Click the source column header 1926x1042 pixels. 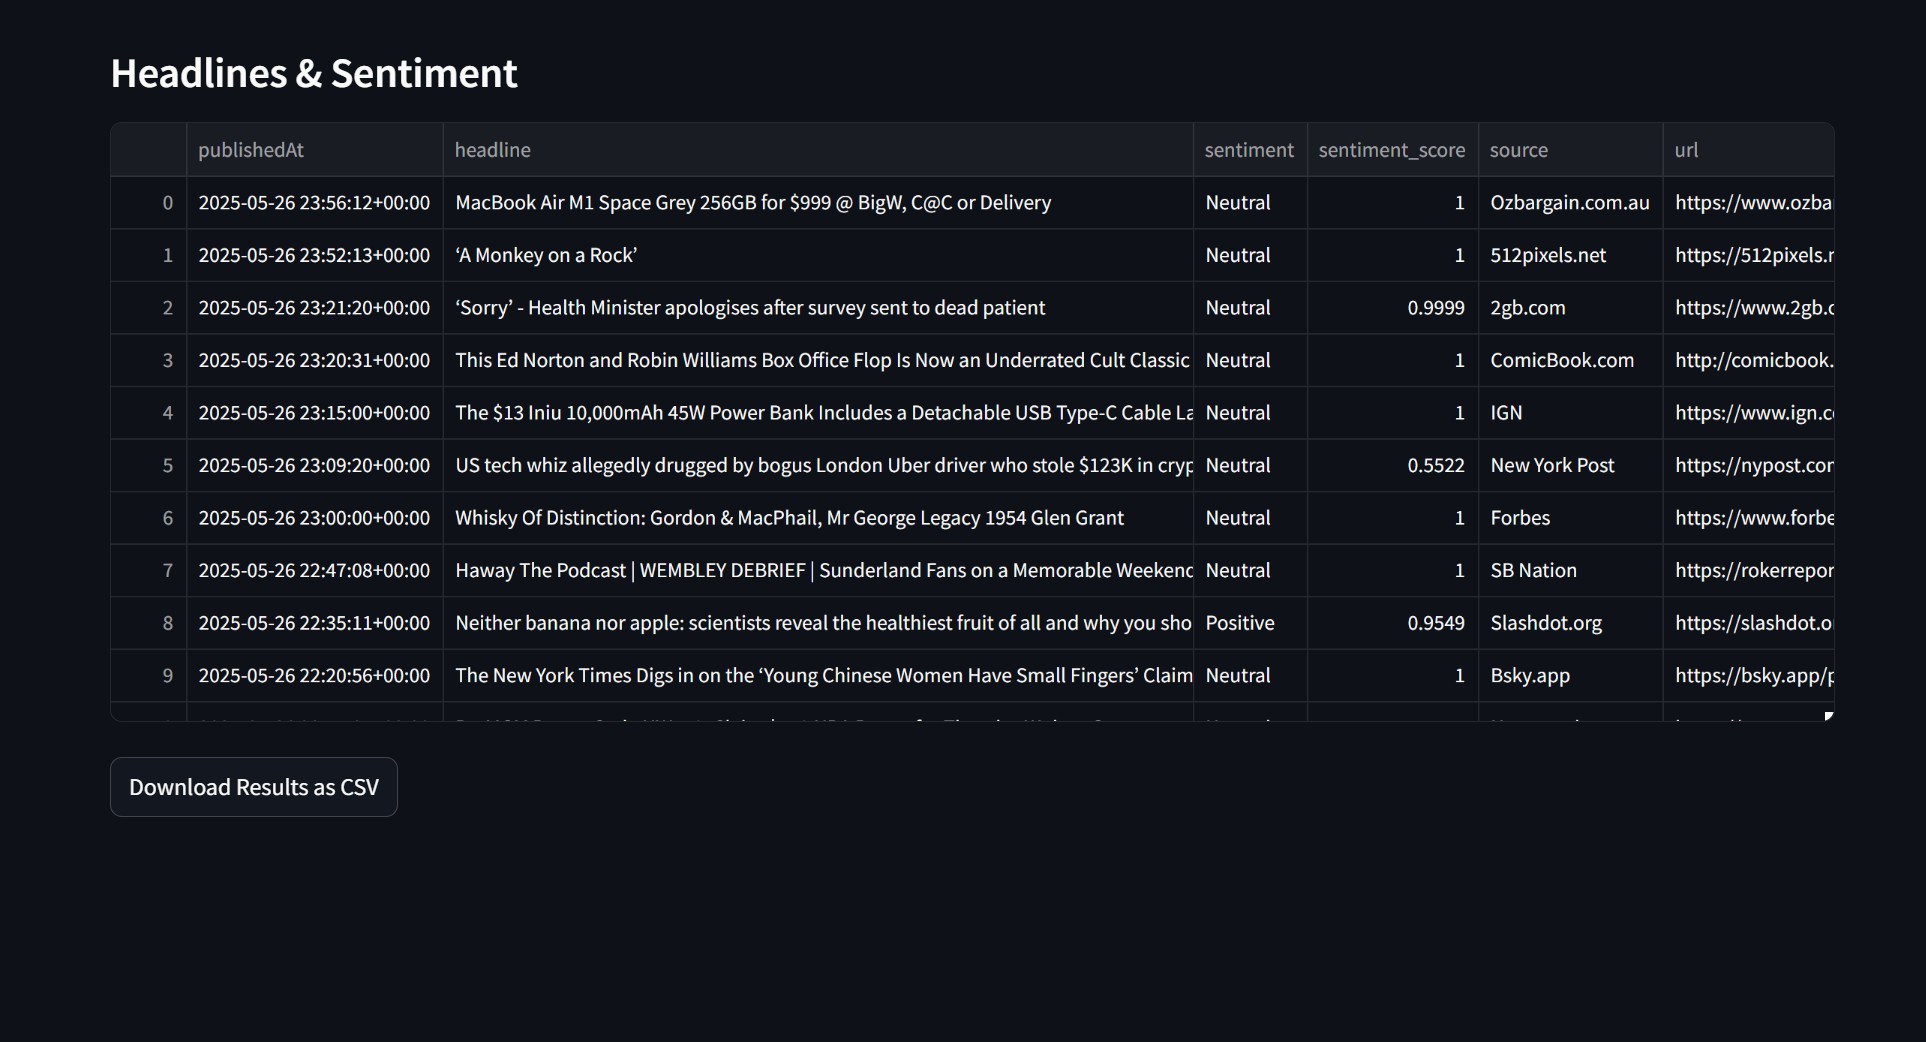(x=1570, y=150)
